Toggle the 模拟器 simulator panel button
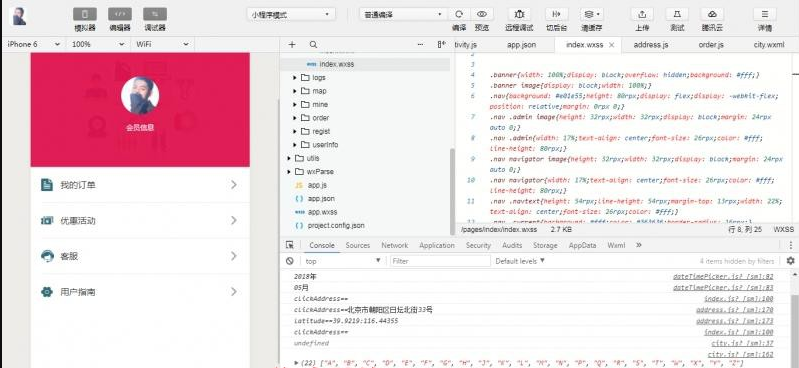799x368 pixels. (x=85, y=14)
